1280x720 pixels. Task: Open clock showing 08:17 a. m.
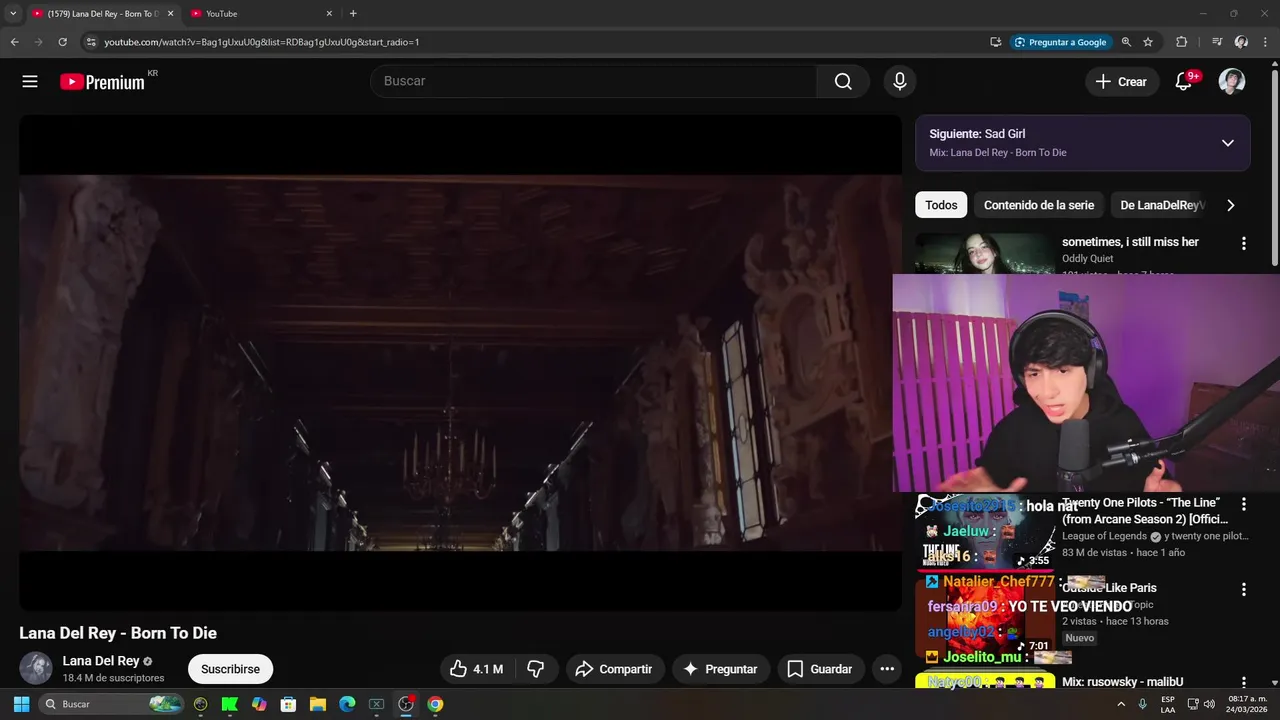coord(1248,704)
